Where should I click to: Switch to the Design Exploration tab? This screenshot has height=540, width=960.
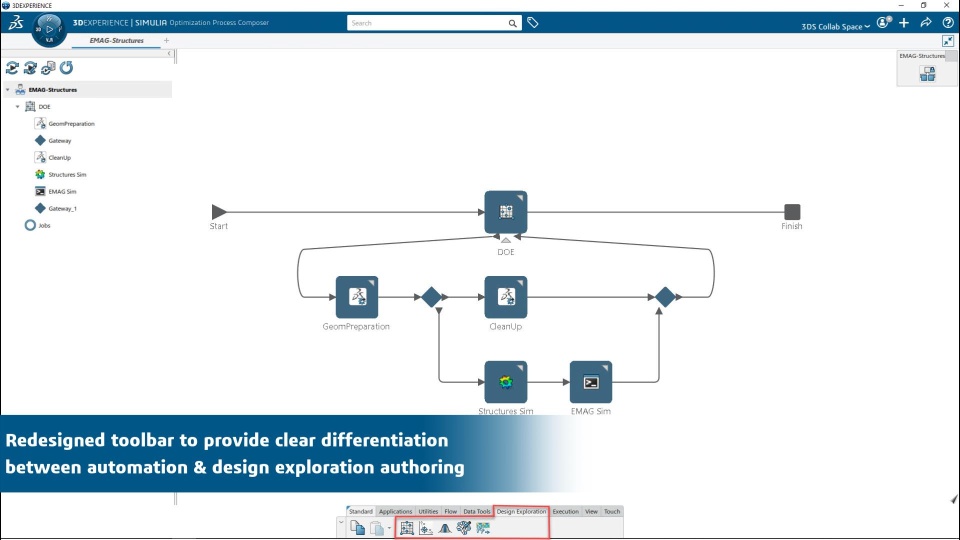pyautogui.click(x=521, y=511)
